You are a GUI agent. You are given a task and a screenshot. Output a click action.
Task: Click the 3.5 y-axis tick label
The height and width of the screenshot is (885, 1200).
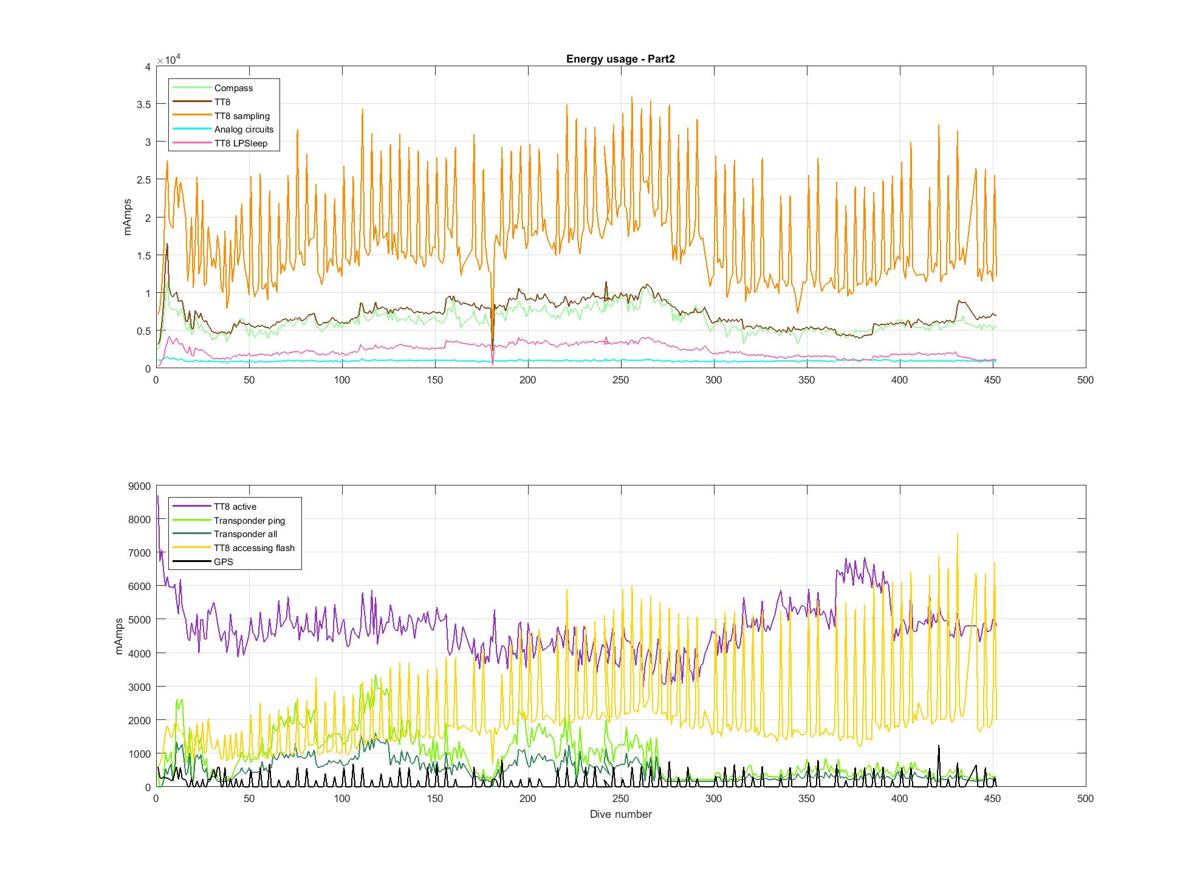(142, 104)
